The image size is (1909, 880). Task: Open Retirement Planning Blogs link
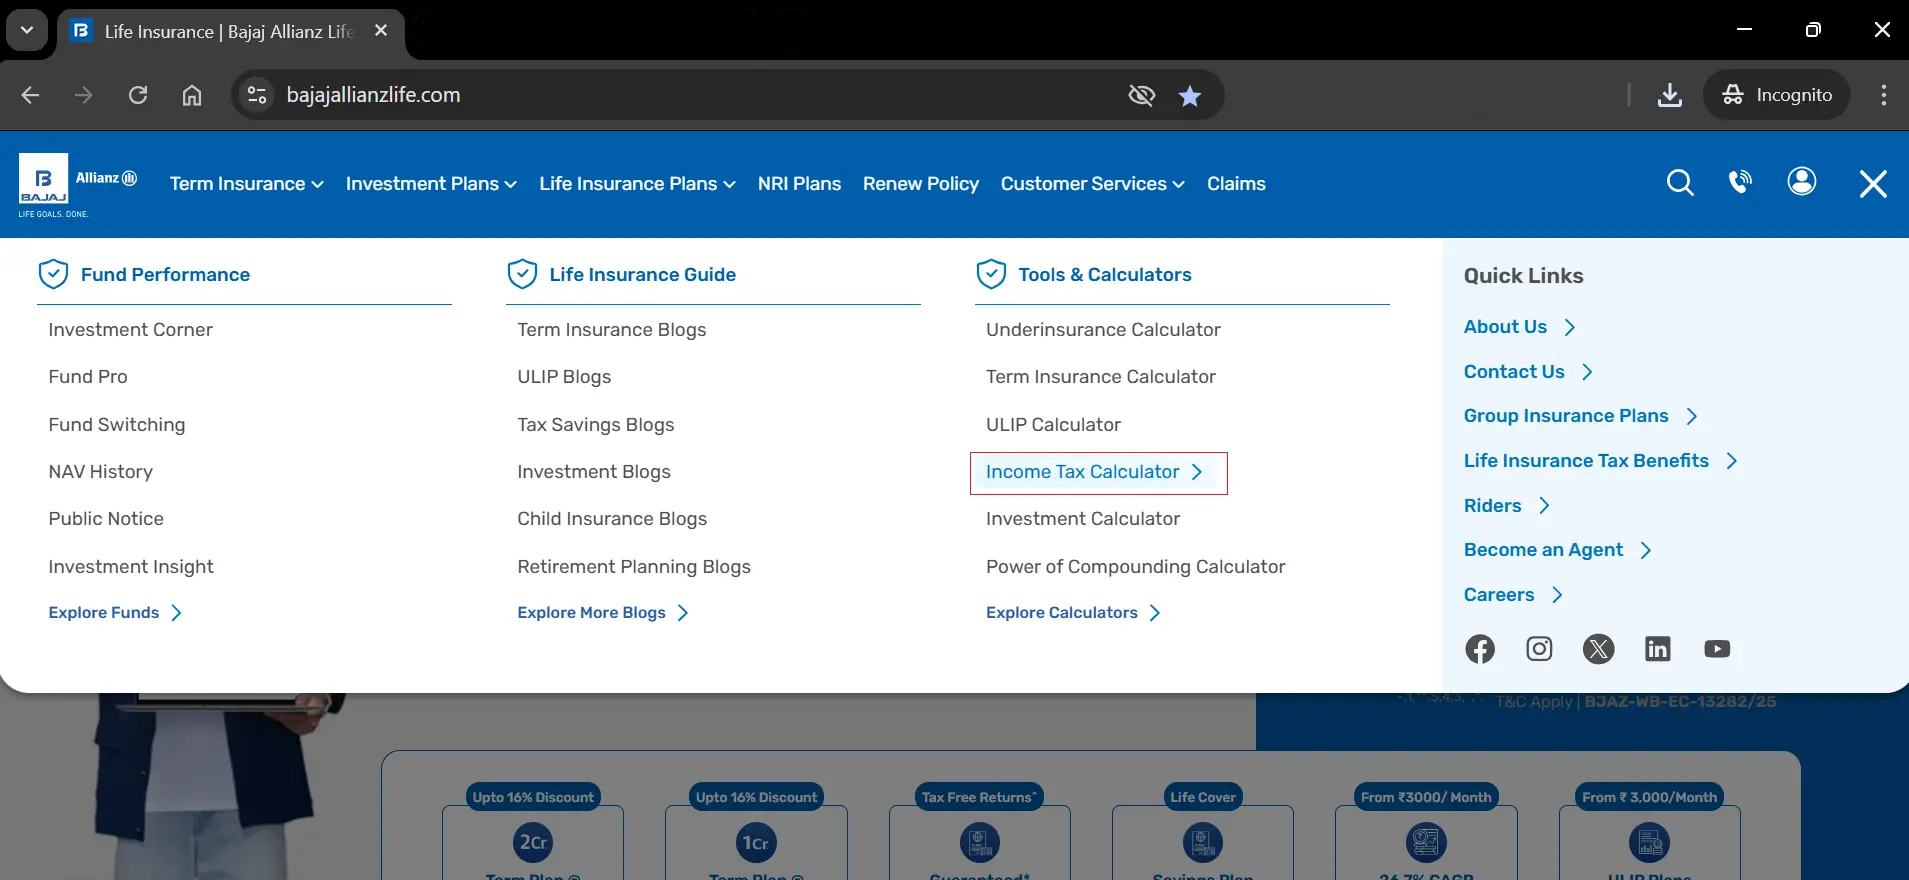pyautogui.click(x=633, y=567)
